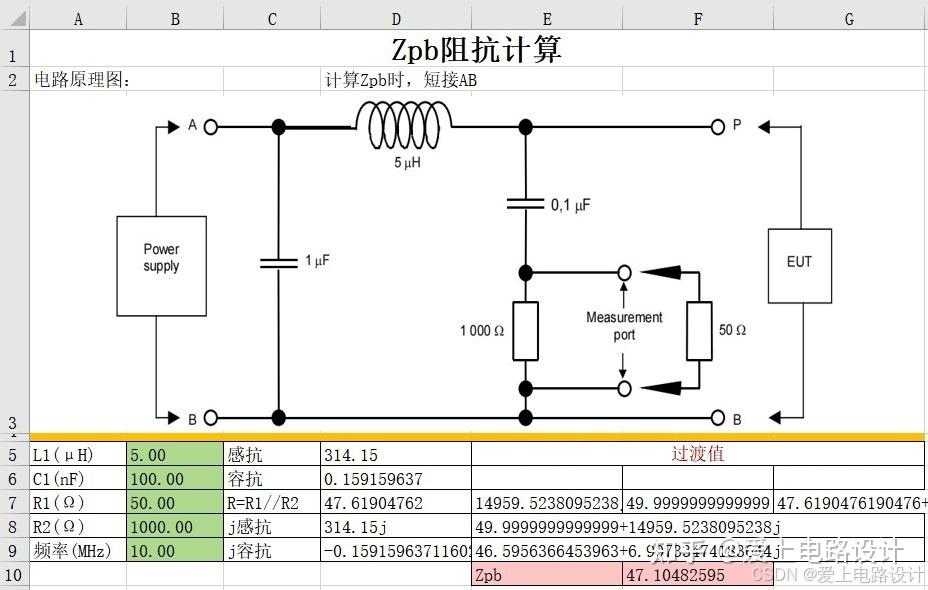Click the value cell '47.61904762'

(x=396, y=502)
